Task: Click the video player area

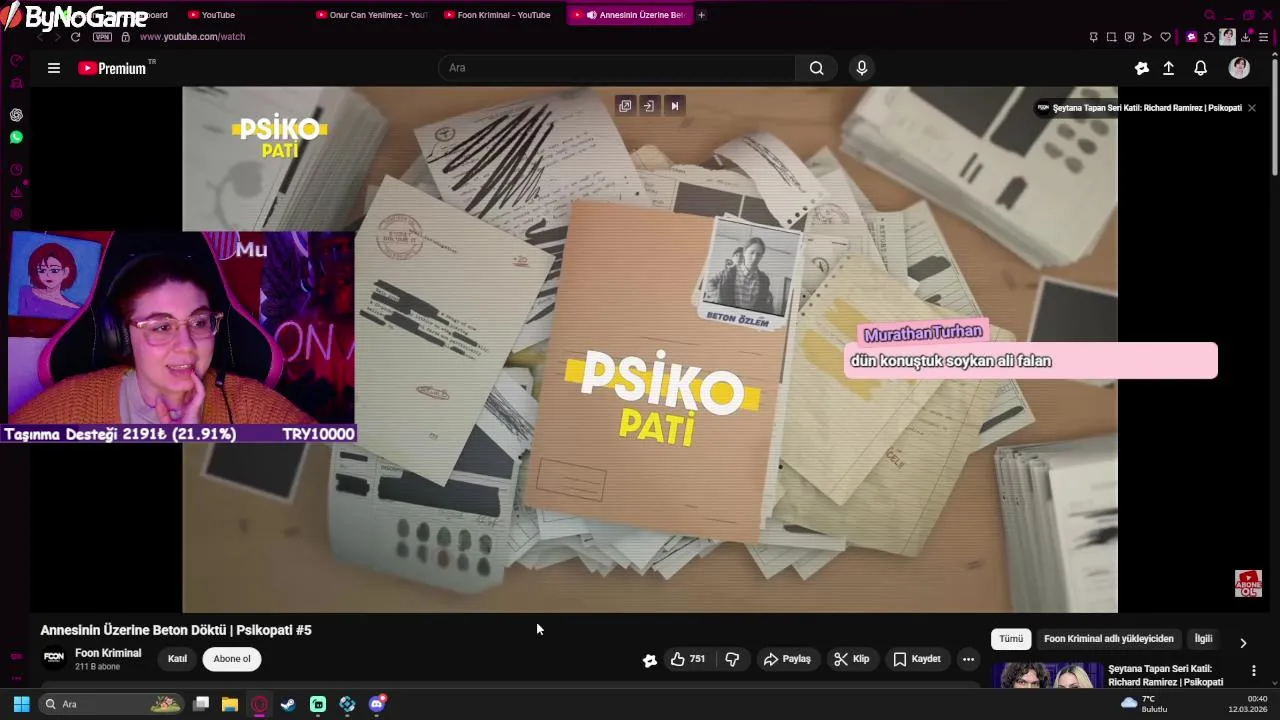Action: click(650, 349)
